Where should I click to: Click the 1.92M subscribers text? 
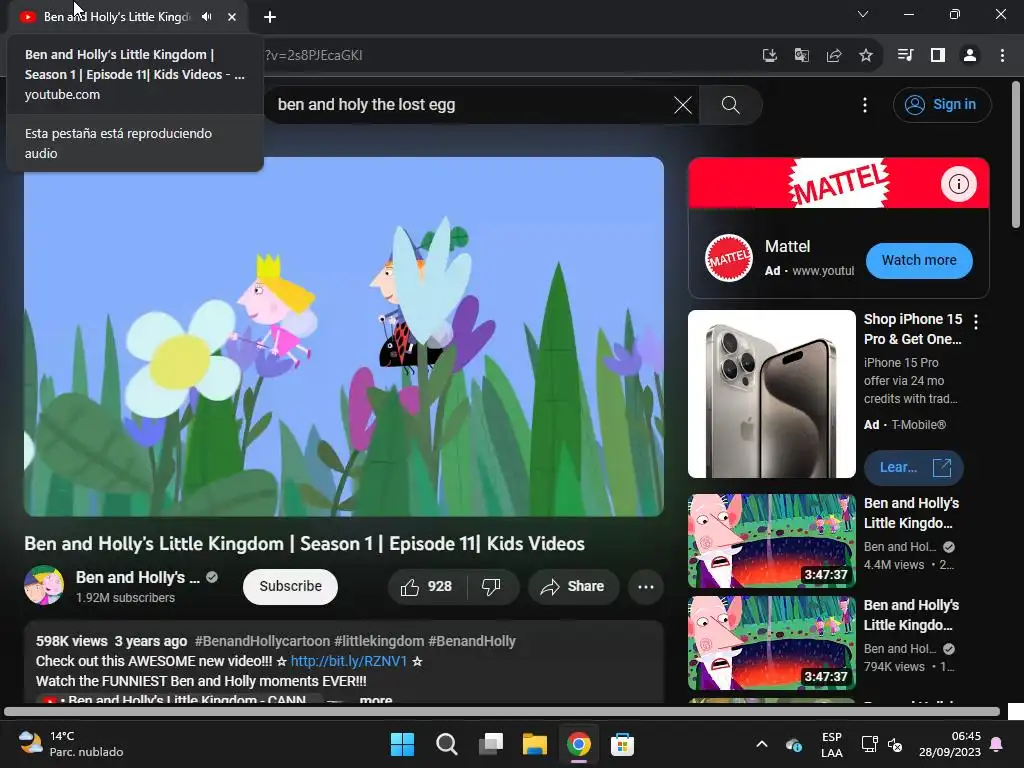[x=125, y=598]
